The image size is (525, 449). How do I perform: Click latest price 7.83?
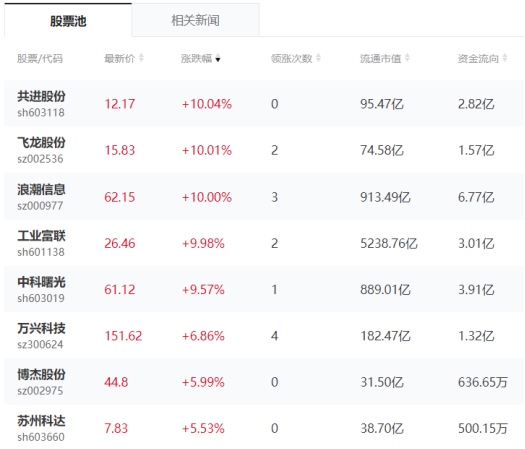116,428
